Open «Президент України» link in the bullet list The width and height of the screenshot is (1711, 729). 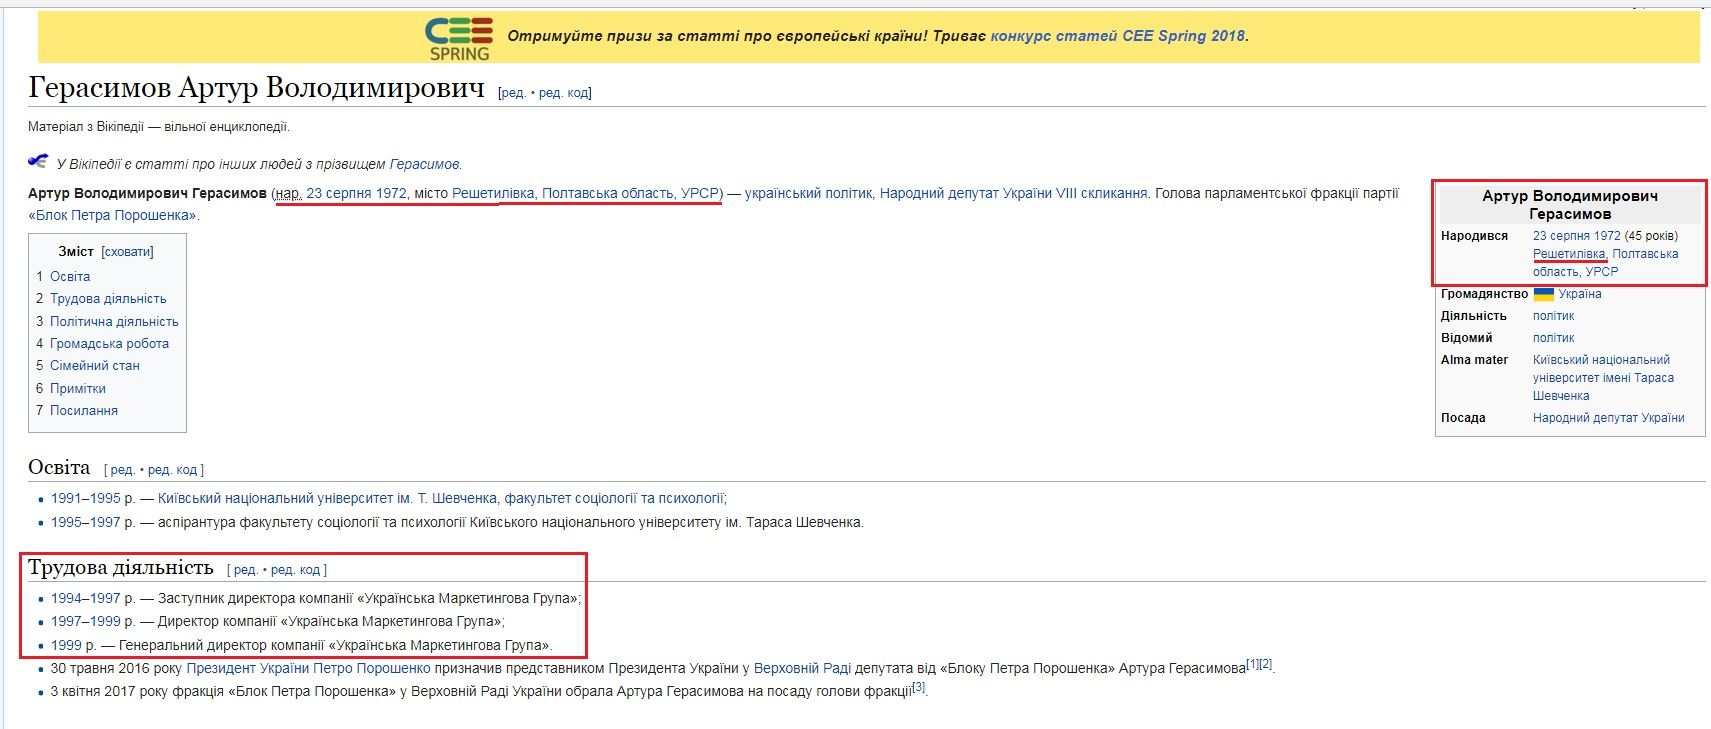248,668
